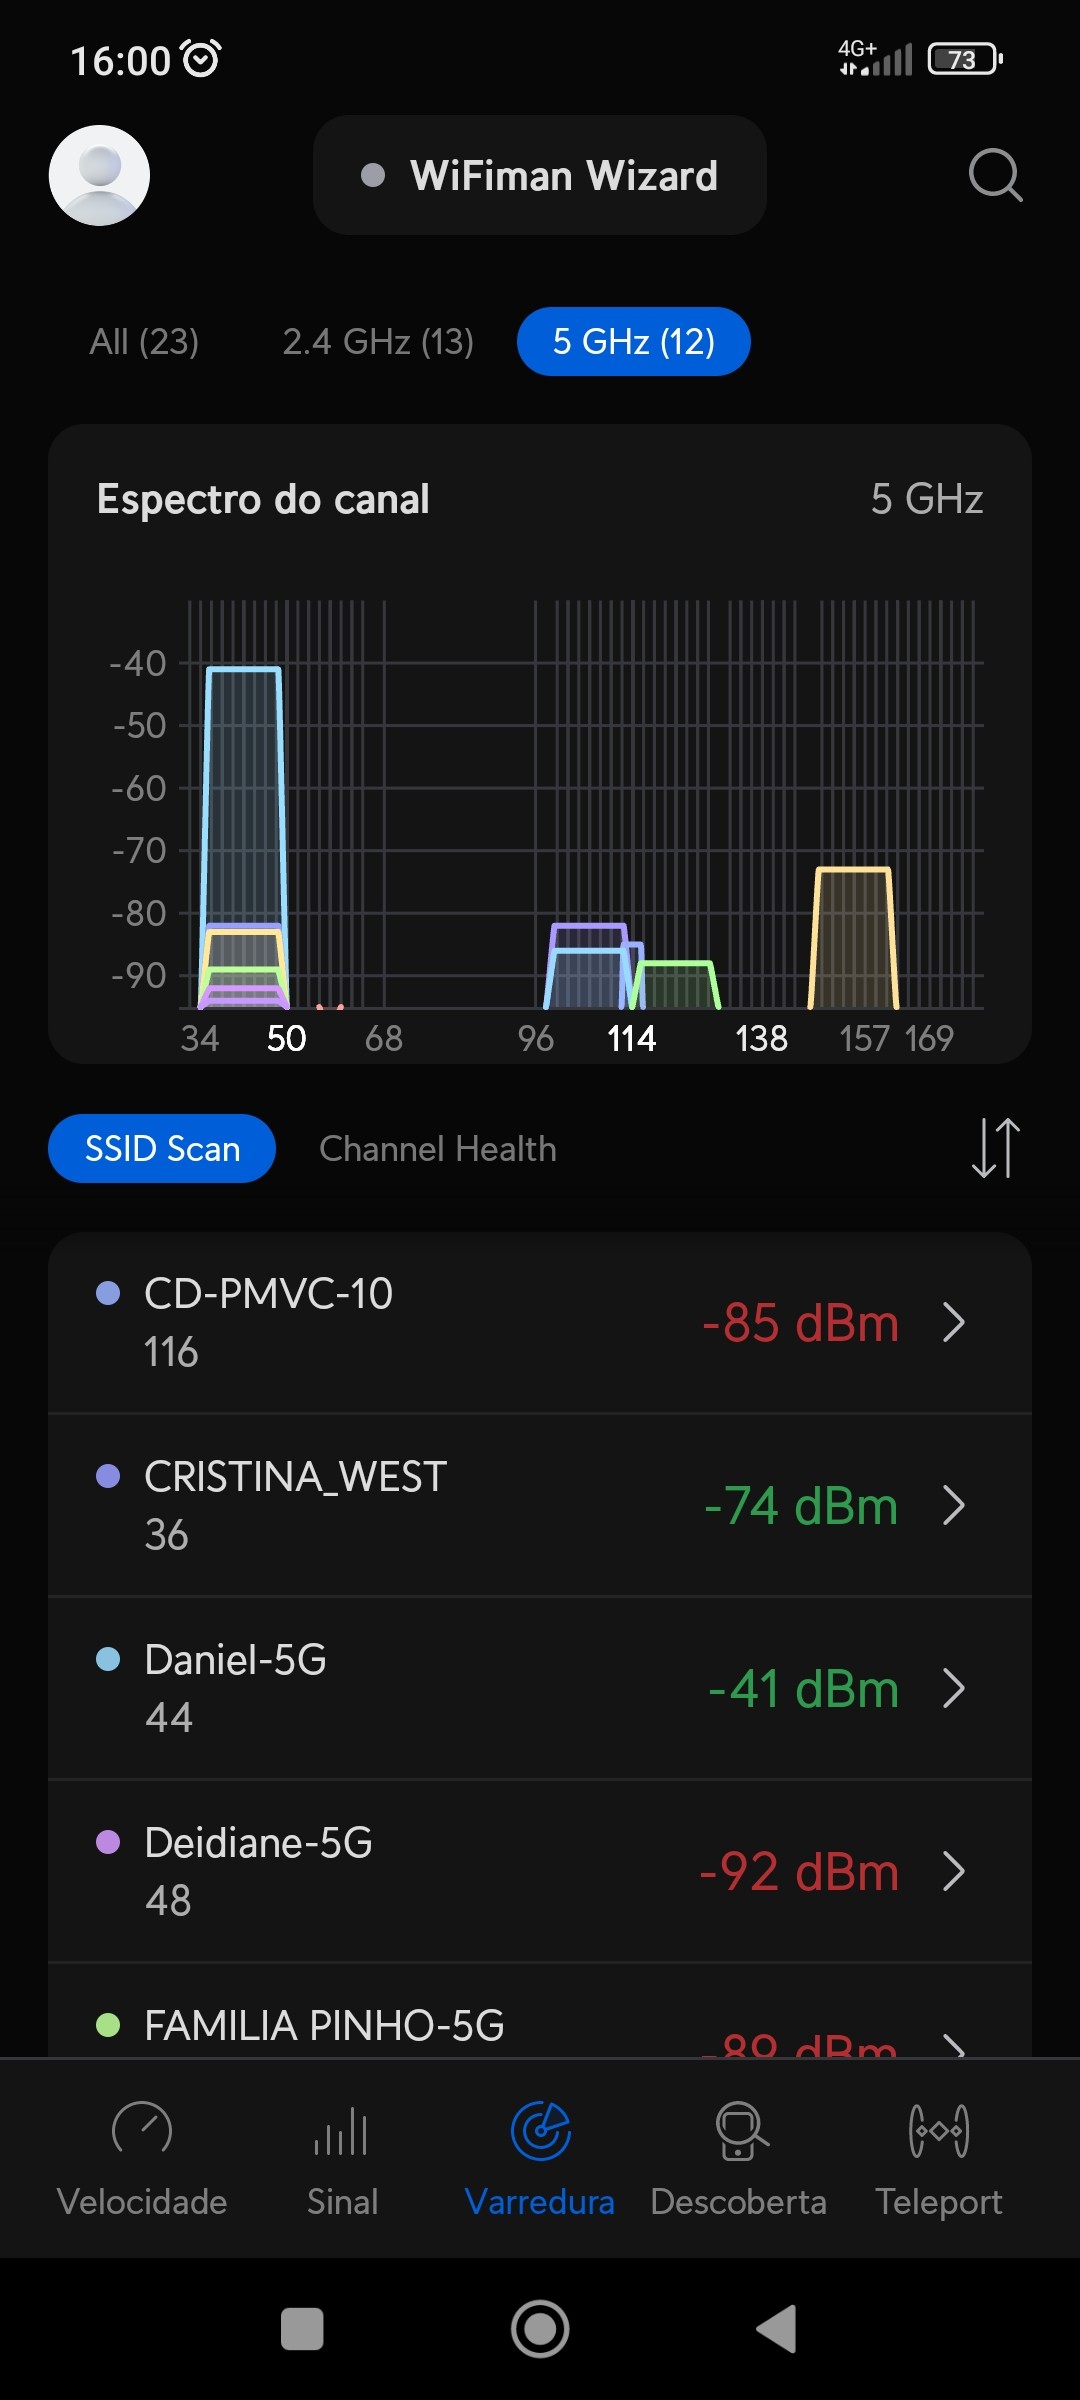This screenshot has height=2400, width=1080.
Task: Open the user profile avatar
Action: [x=100, y=176]
